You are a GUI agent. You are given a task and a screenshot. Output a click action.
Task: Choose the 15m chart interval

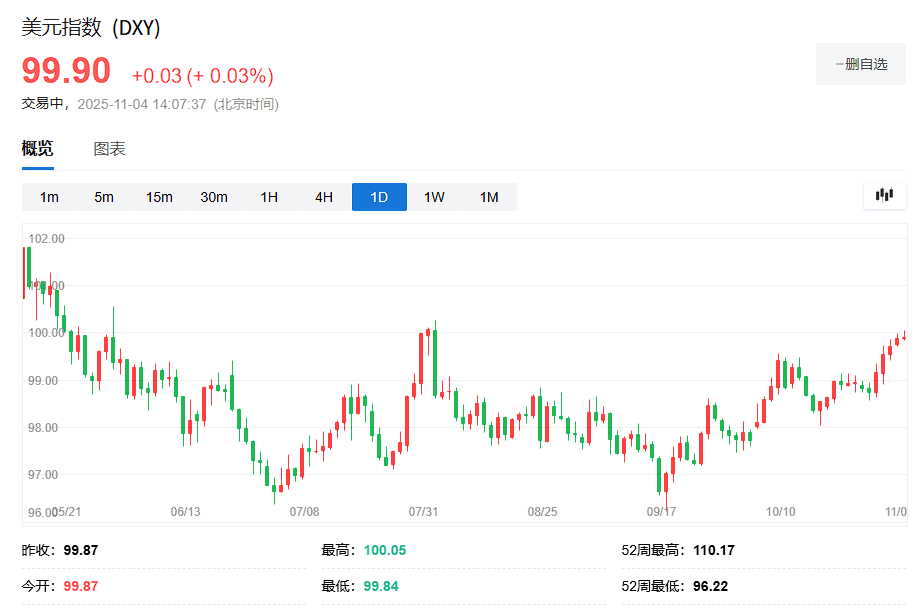(x=159, y=197)
